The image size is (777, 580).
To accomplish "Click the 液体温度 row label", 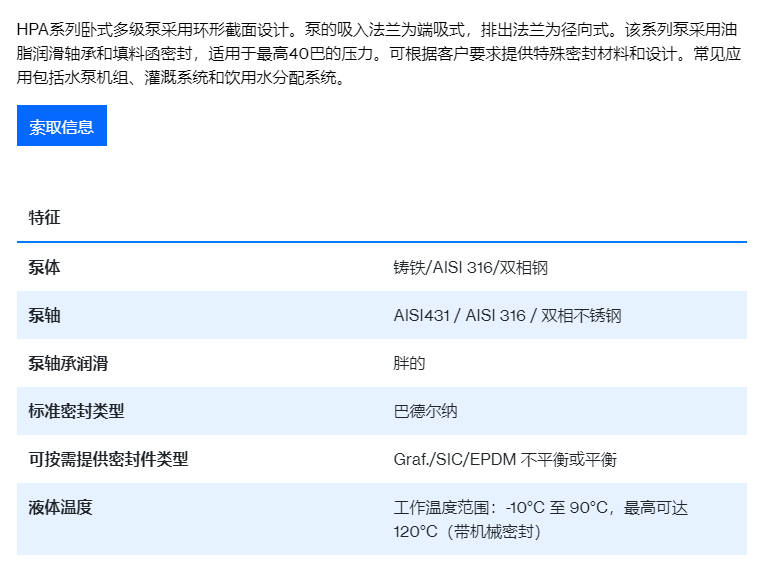I will click(60, 507).
